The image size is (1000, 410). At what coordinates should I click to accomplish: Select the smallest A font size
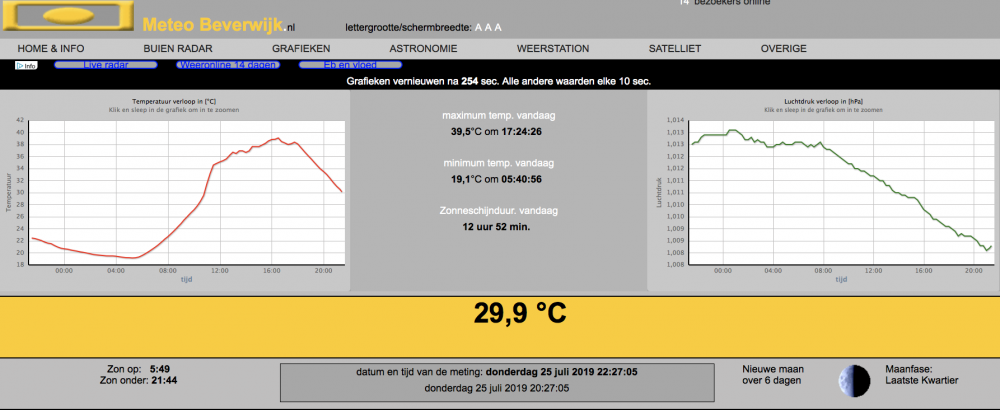(479, 27)
